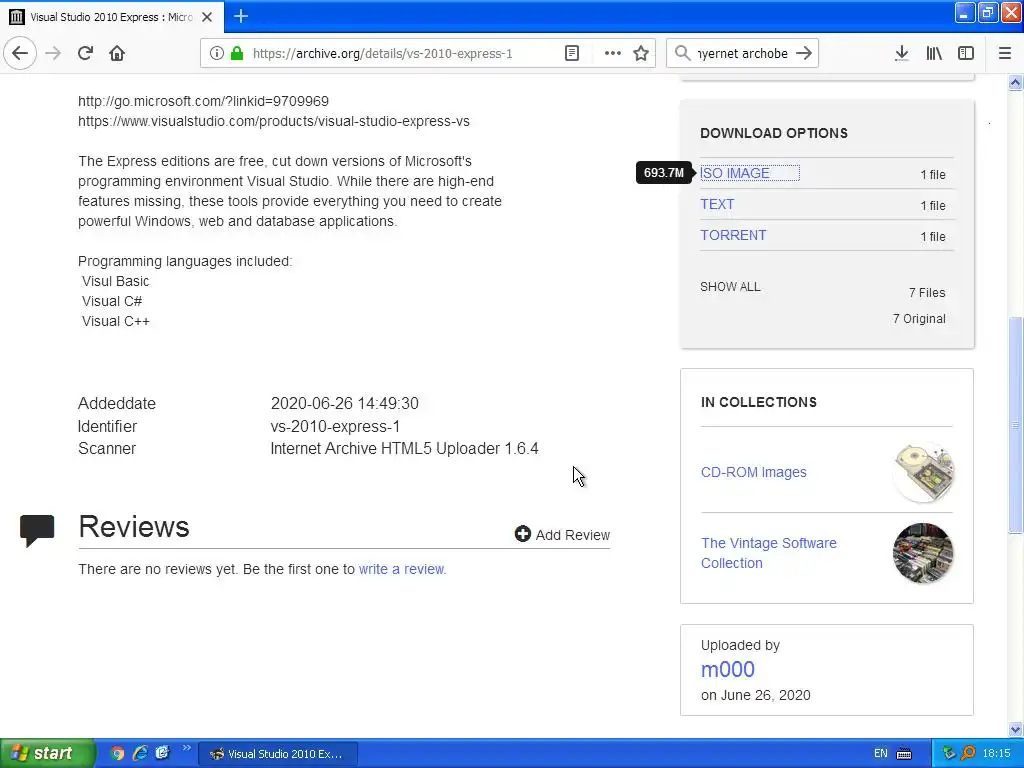This screenshot has height=768, width=1024.
Task: Follow the 'write a review' link
Action: coord(401,569)
